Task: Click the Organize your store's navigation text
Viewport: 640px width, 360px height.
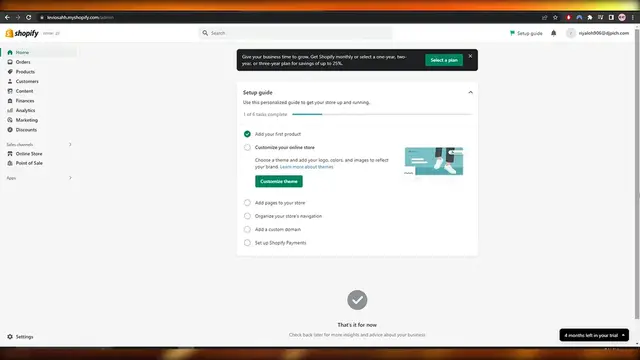Action: click(288, 216)
